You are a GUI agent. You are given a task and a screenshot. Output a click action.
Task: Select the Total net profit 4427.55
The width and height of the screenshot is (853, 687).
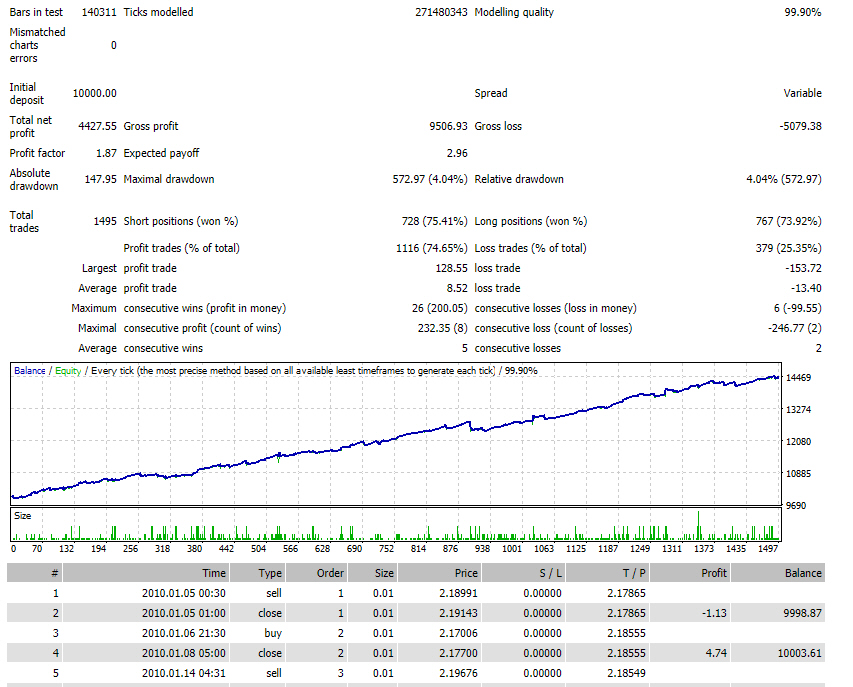97,126
